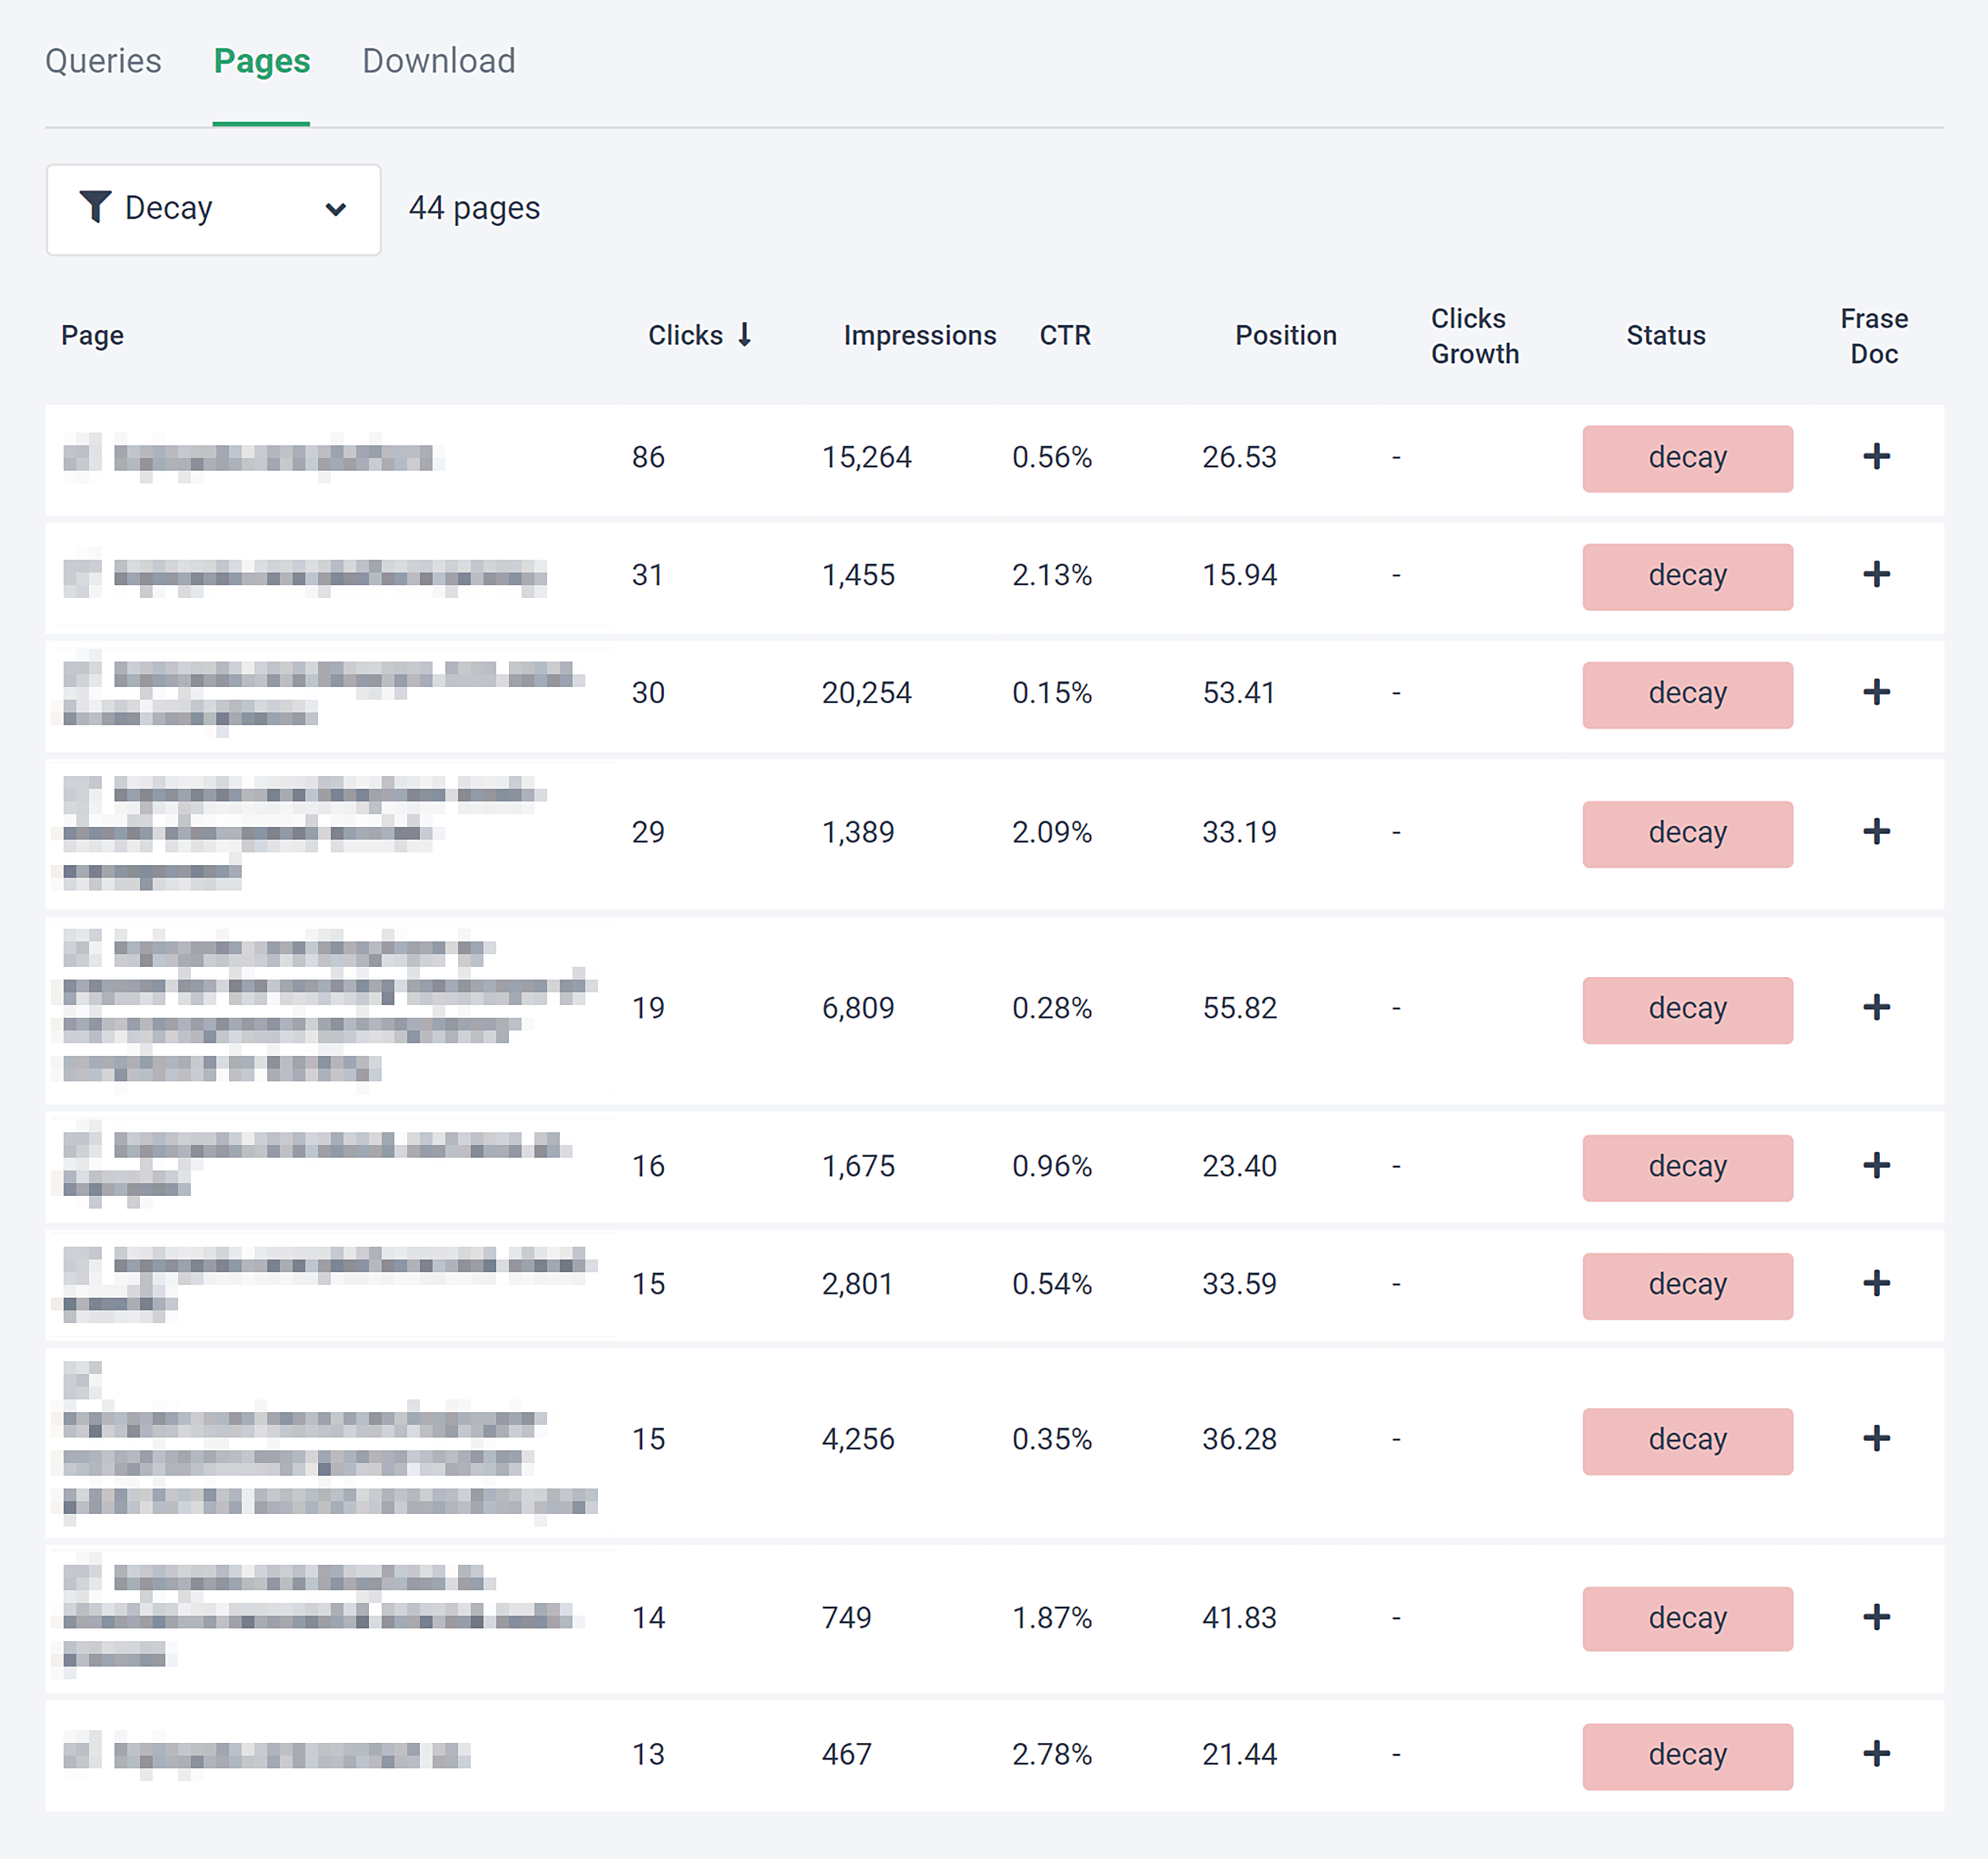Click the decay status badge on the first row

coord(1687,458)
